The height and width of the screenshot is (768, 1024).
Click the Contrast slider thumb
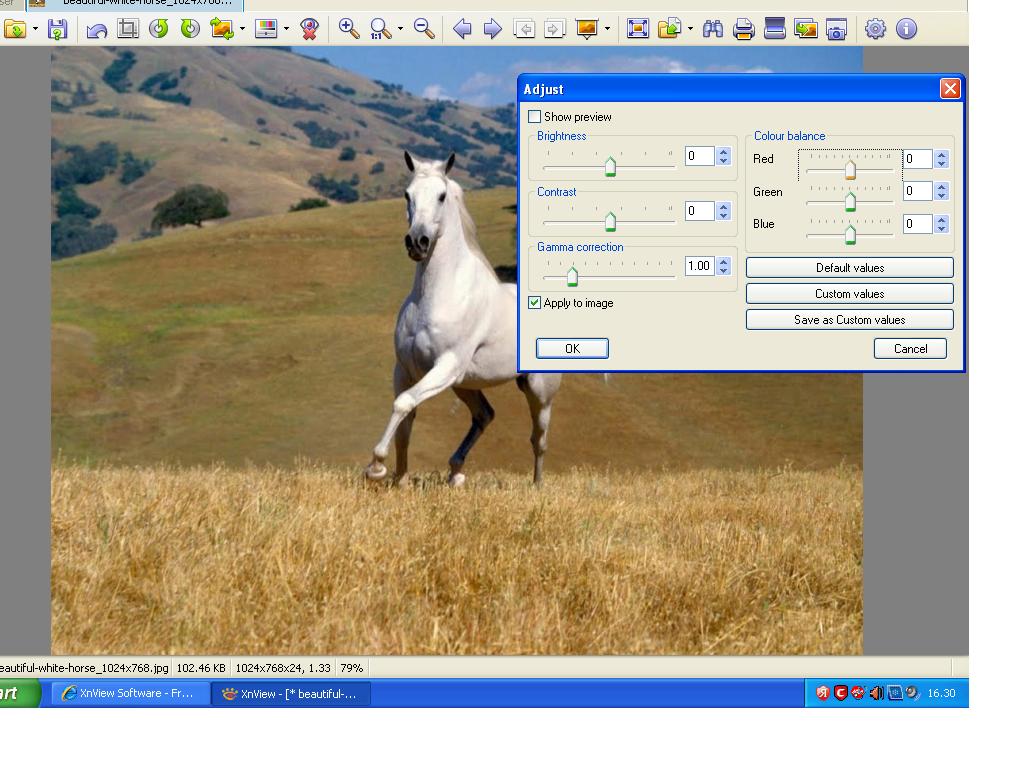coord(610,221)
